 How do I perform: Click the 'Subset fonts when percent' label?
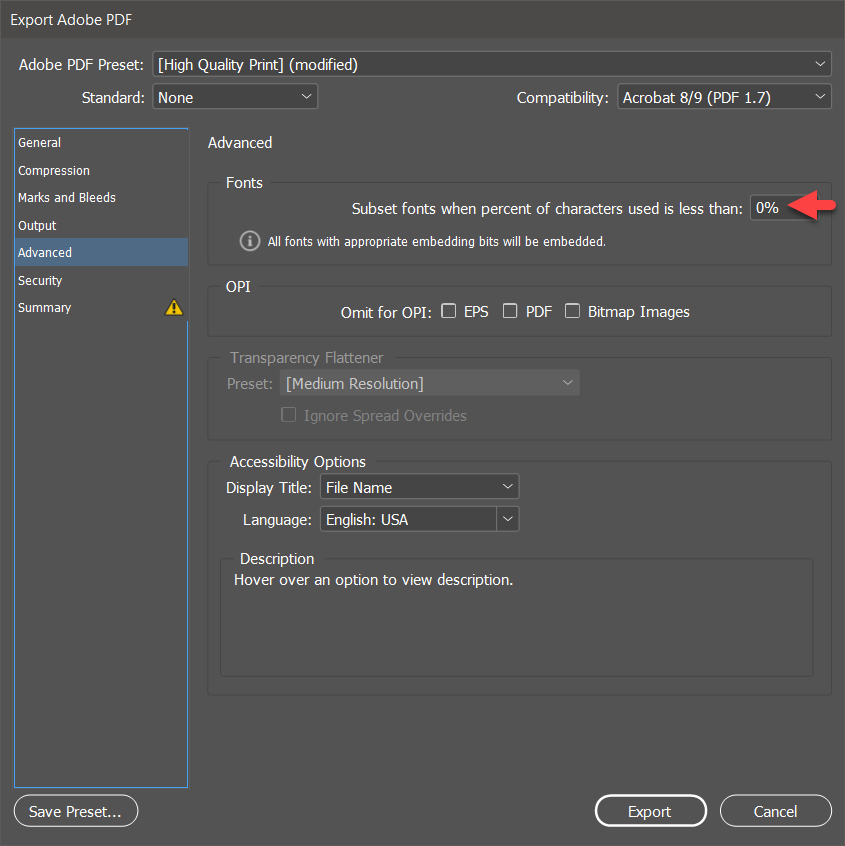coord(547,209)
